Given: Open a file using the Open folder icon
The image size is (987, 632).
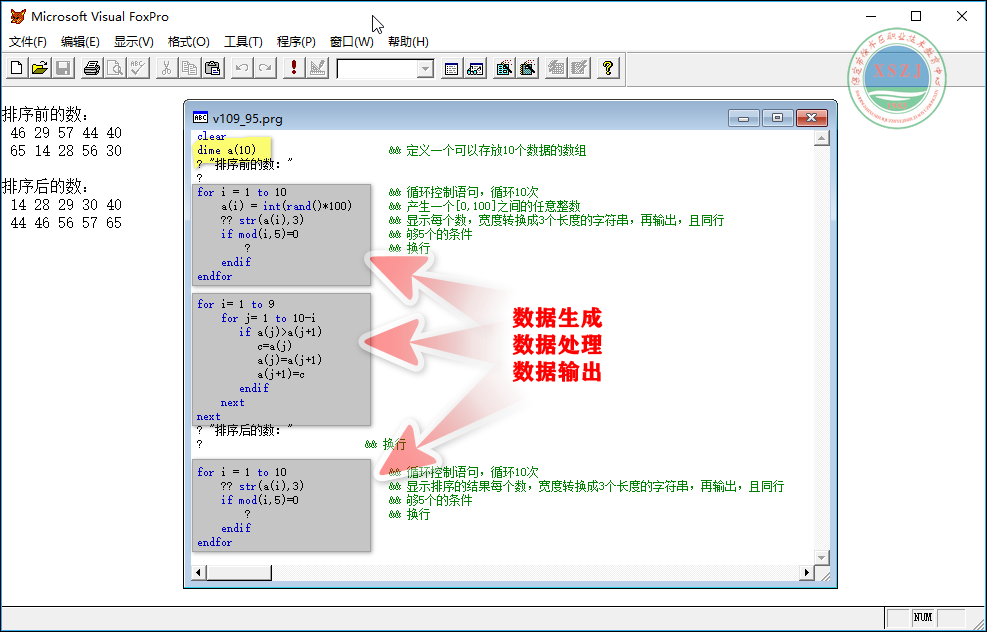Looking at the screenshot, I should click(x=40, y=67).
